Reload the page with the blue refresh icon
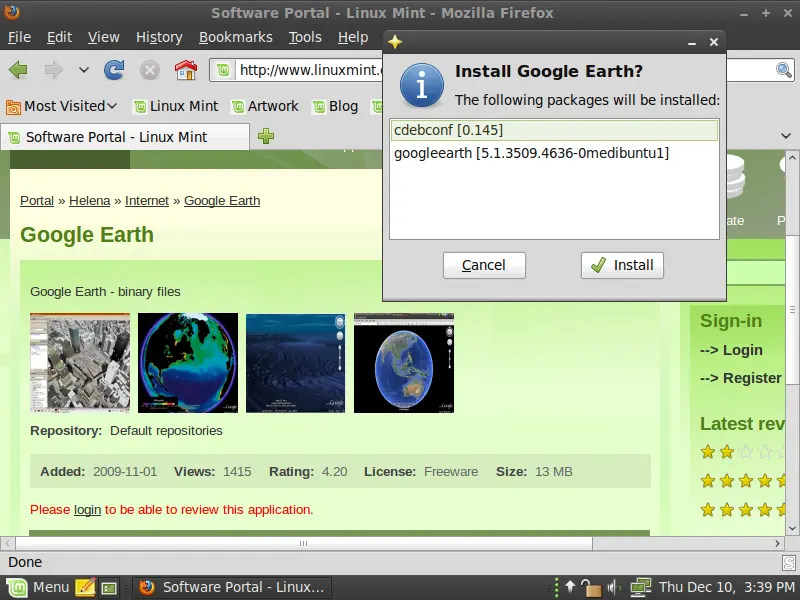 click(114, 70)
